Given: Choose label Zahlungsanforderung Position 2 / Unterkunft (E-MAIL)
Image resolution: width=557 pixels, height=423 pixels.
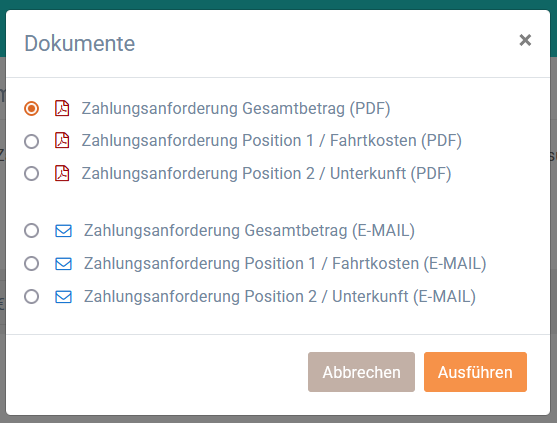Looking at the screenshot, I should 280,297.
